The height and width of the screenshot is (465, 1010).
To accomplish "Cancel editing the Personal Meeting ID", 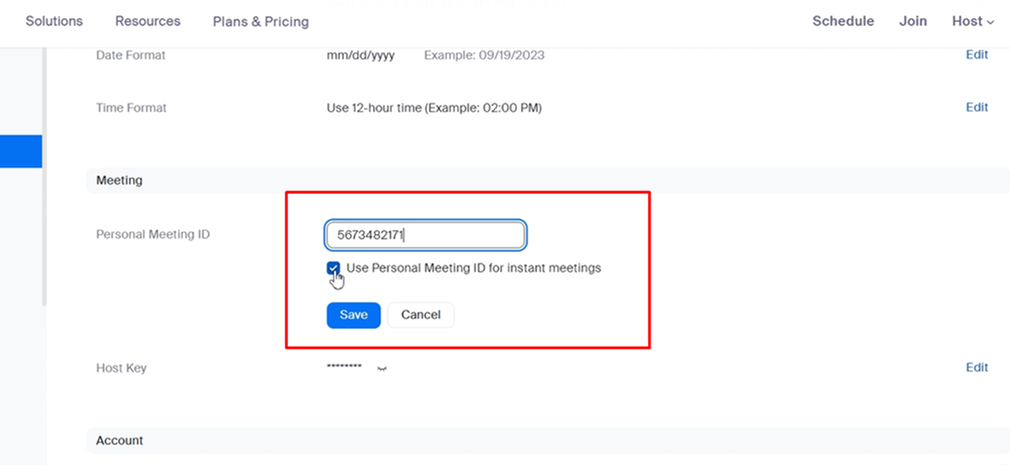I will pyautogui.click(x=420, y=315).
